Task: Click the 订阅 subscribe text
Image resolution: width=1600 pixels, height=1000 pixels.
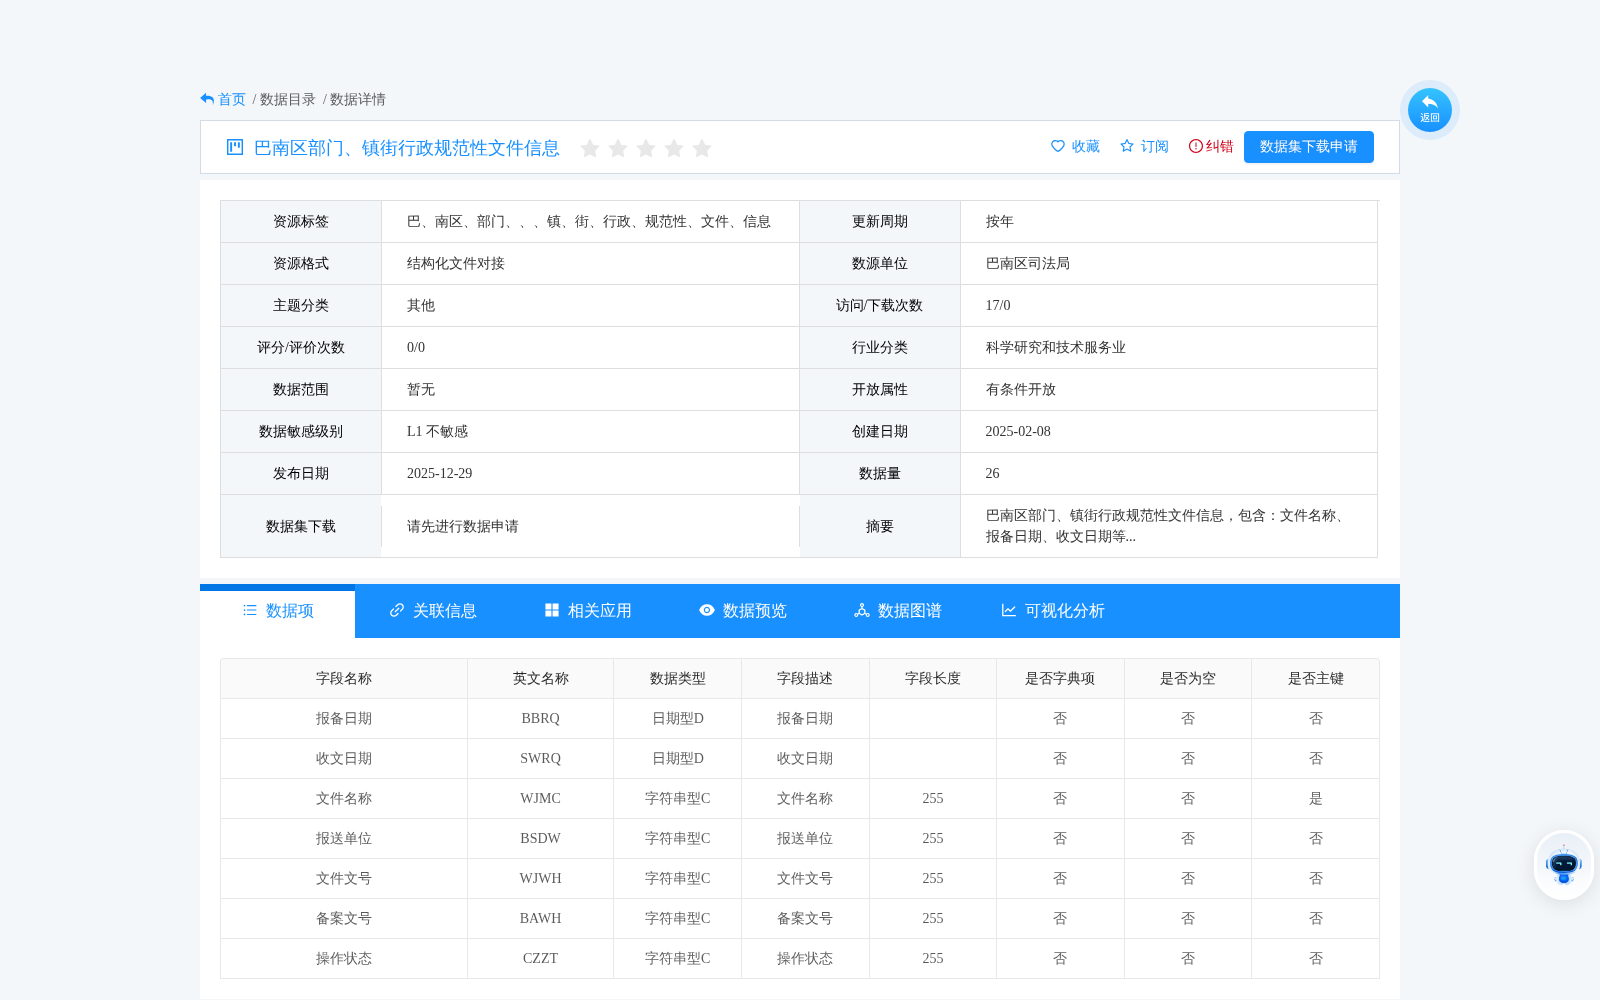Action: tap(1155, 146)
